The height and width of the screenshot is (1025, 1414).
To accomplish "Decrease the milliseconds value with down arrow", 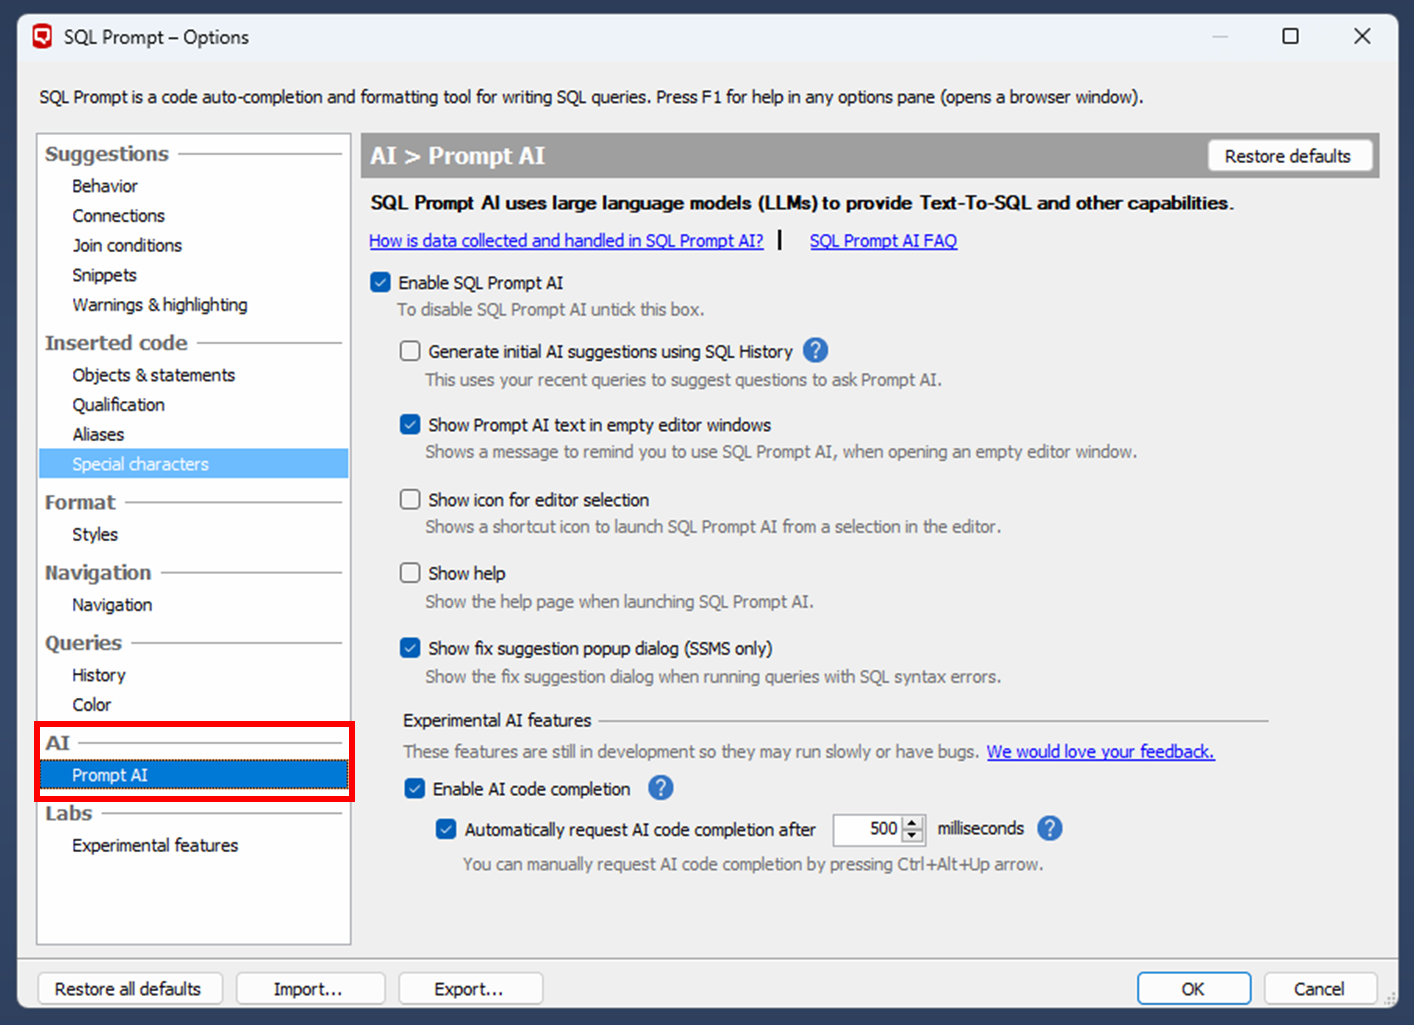I will click(912, 835).
